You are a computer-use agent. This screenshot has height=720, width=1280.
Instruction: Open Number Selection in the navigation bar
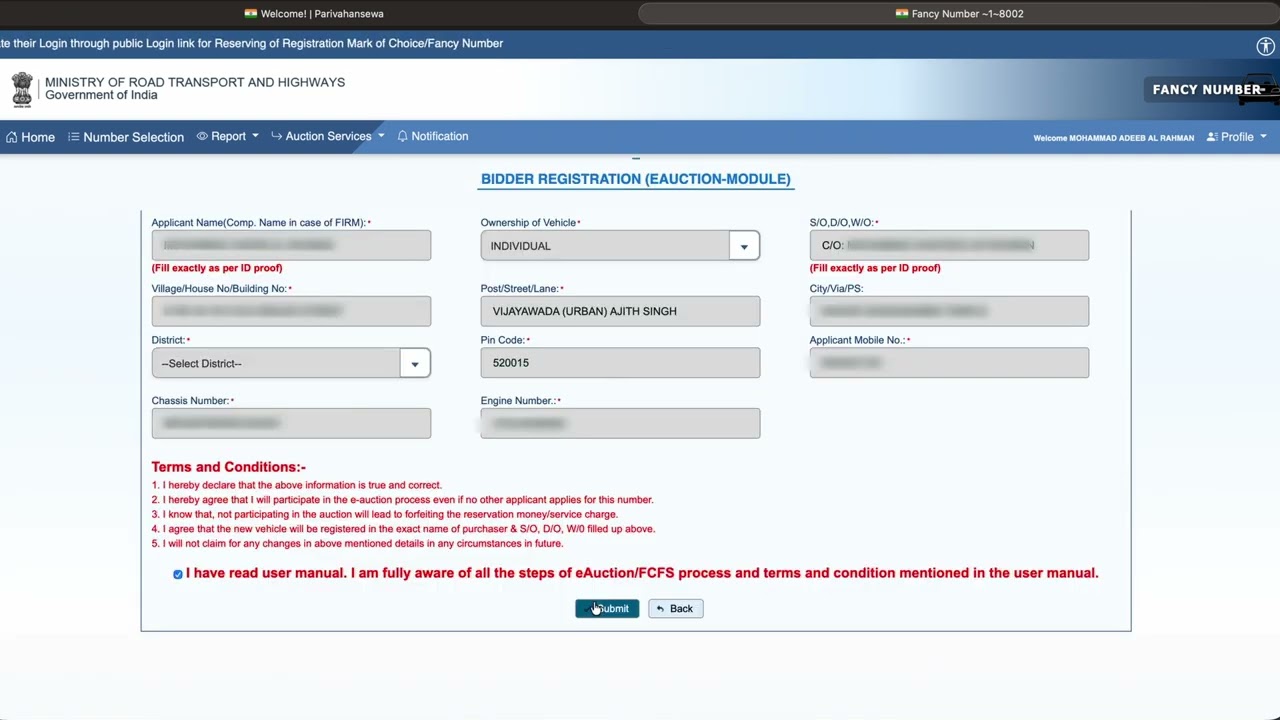click(126, 137)
